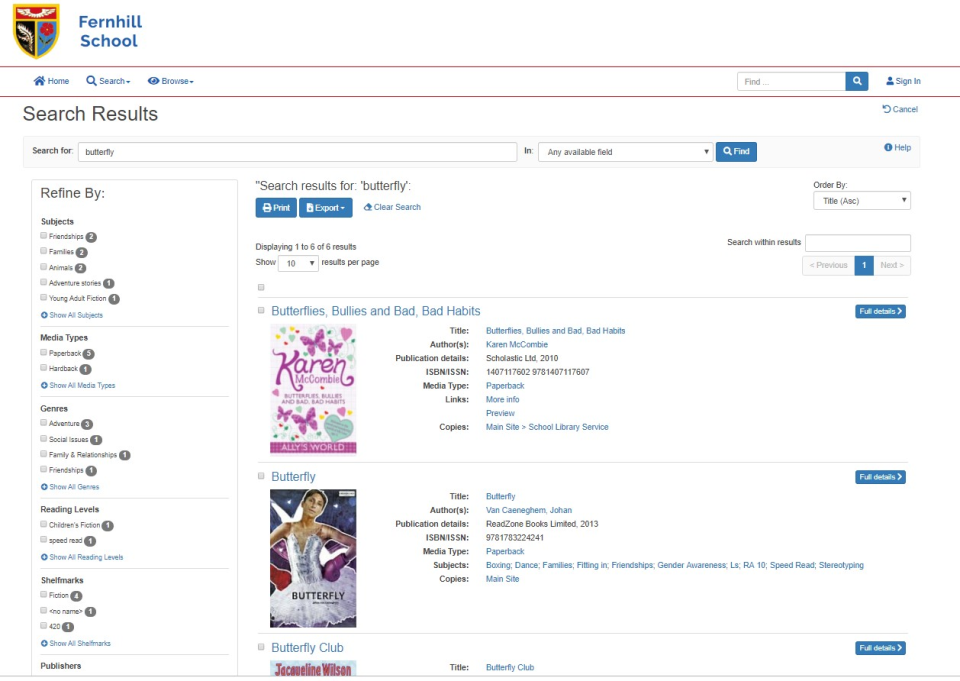Click the magnifying glass search icon
This screenshot has height=681, width=960.
tap(857, 81)
